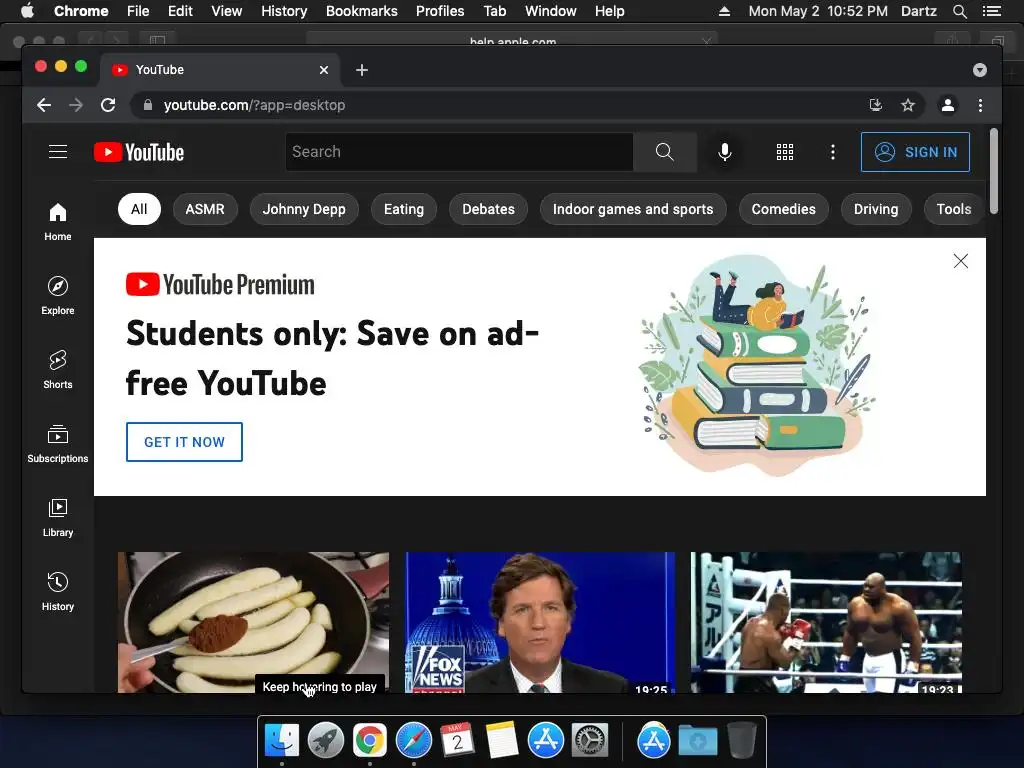Open a new Chrome tab

click(362, 70)
